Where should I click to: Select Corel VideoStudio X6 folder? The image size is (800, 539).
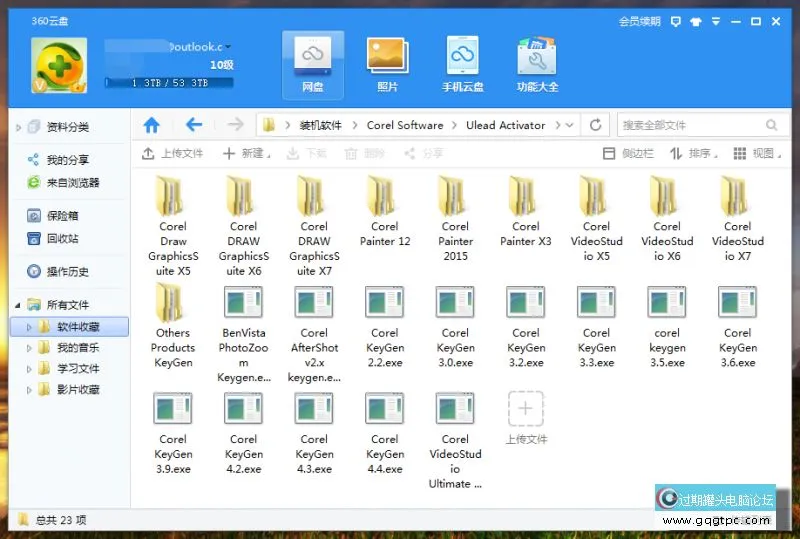tap(667, 218)
